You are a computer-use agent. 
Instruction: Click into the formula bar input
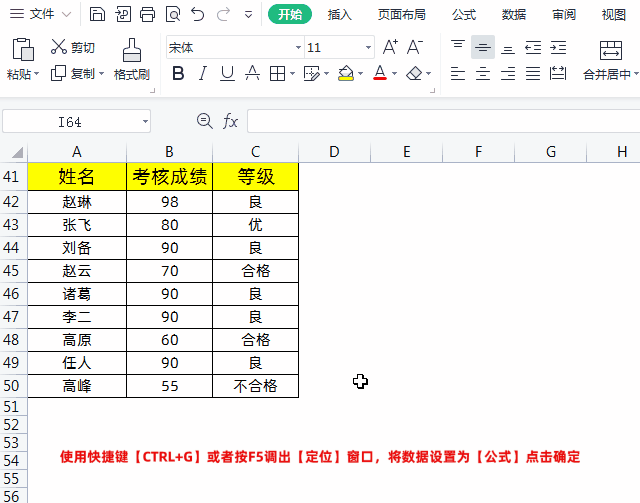point(443,121)
